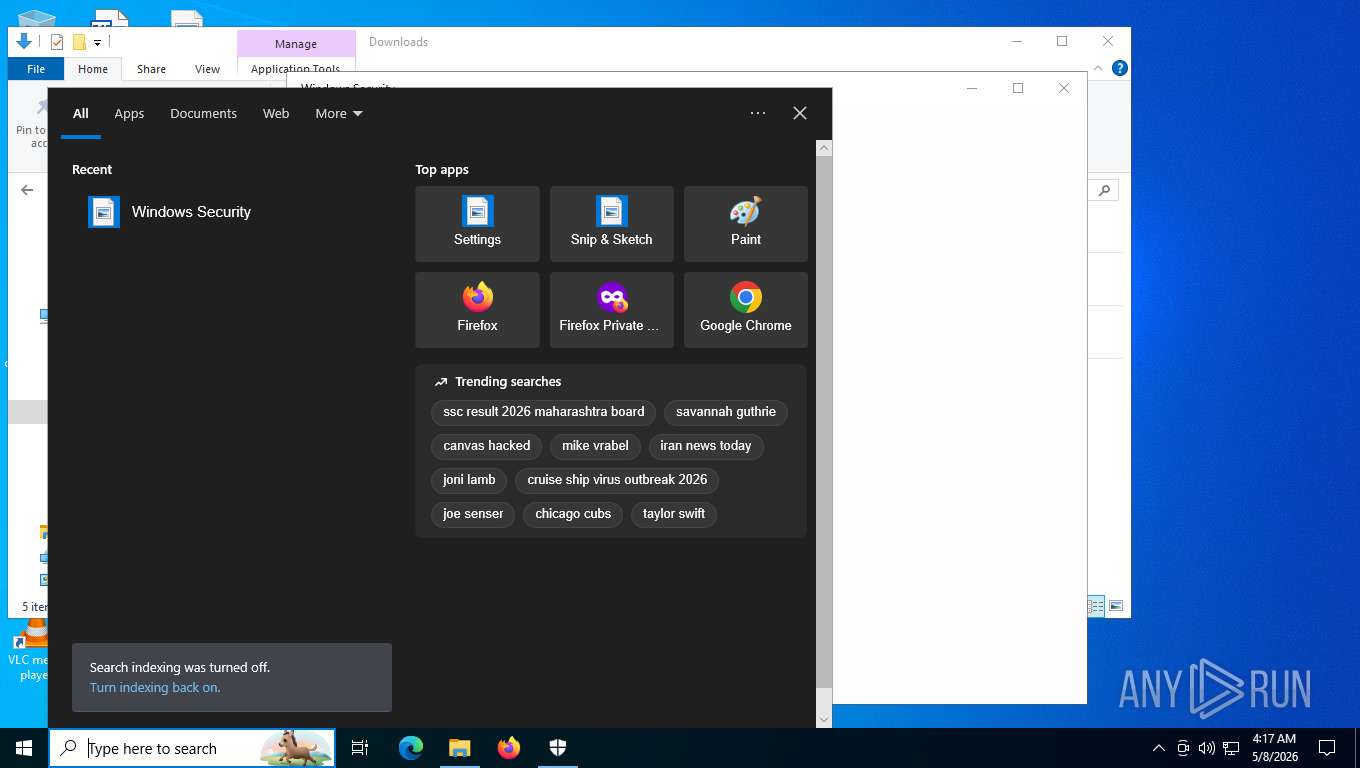Switch to Apps search tab
This screenshot has height=768, width=1360.
click(x=129, y=113)
